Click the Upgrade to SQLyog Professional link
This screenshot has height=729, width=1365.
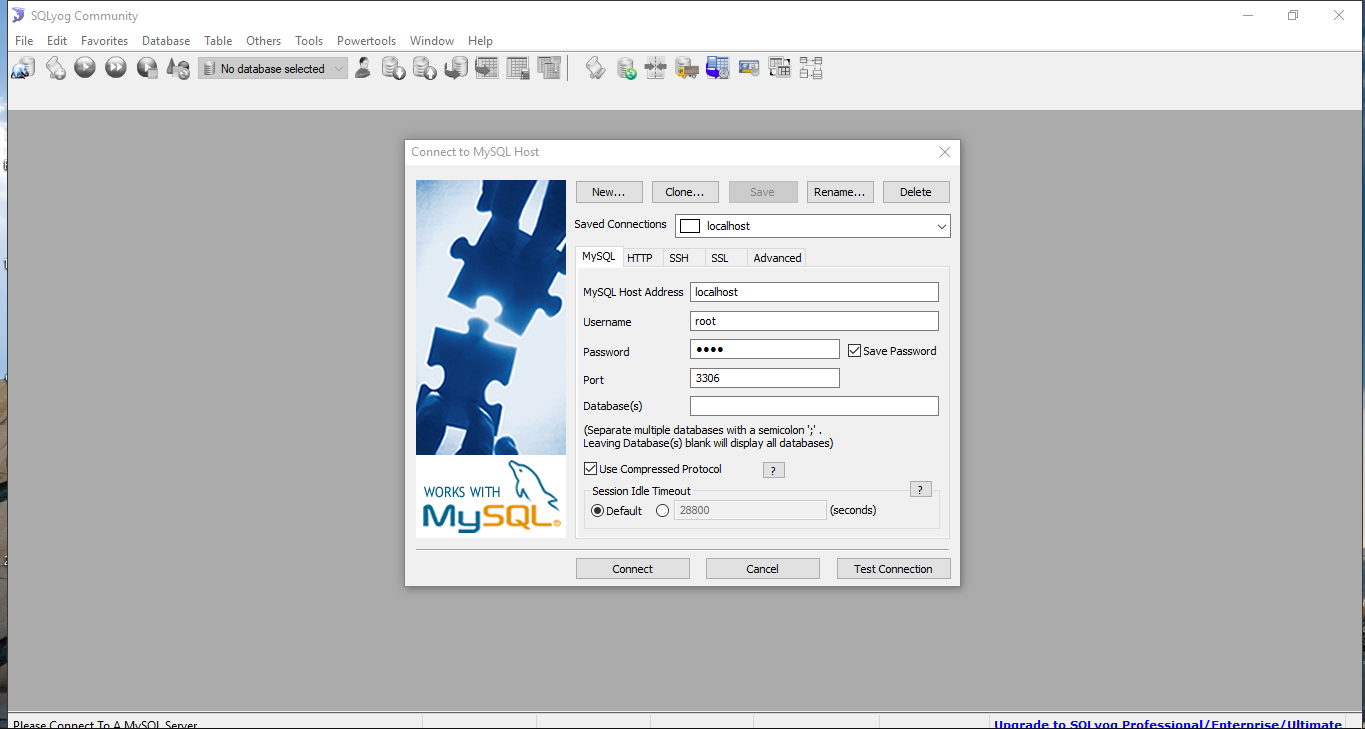[1167, 723]
